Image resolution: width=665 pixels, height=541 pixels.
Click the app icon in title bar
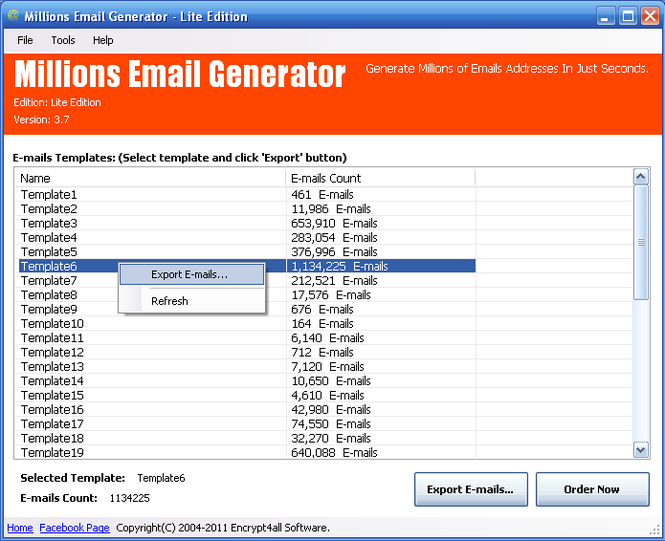(13, 16)
